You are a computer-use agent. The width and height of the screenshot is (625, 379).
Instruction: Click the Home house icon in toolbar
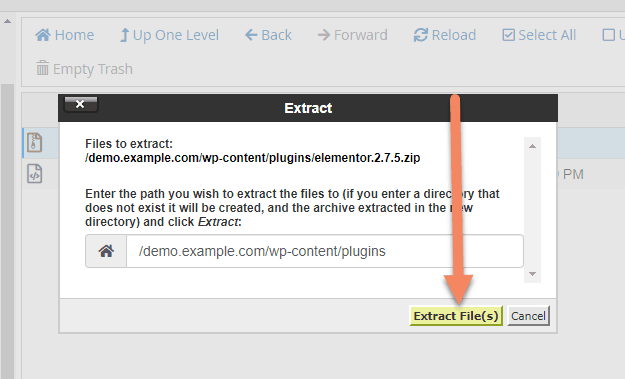pyautogui.click(x=43, y=35)
